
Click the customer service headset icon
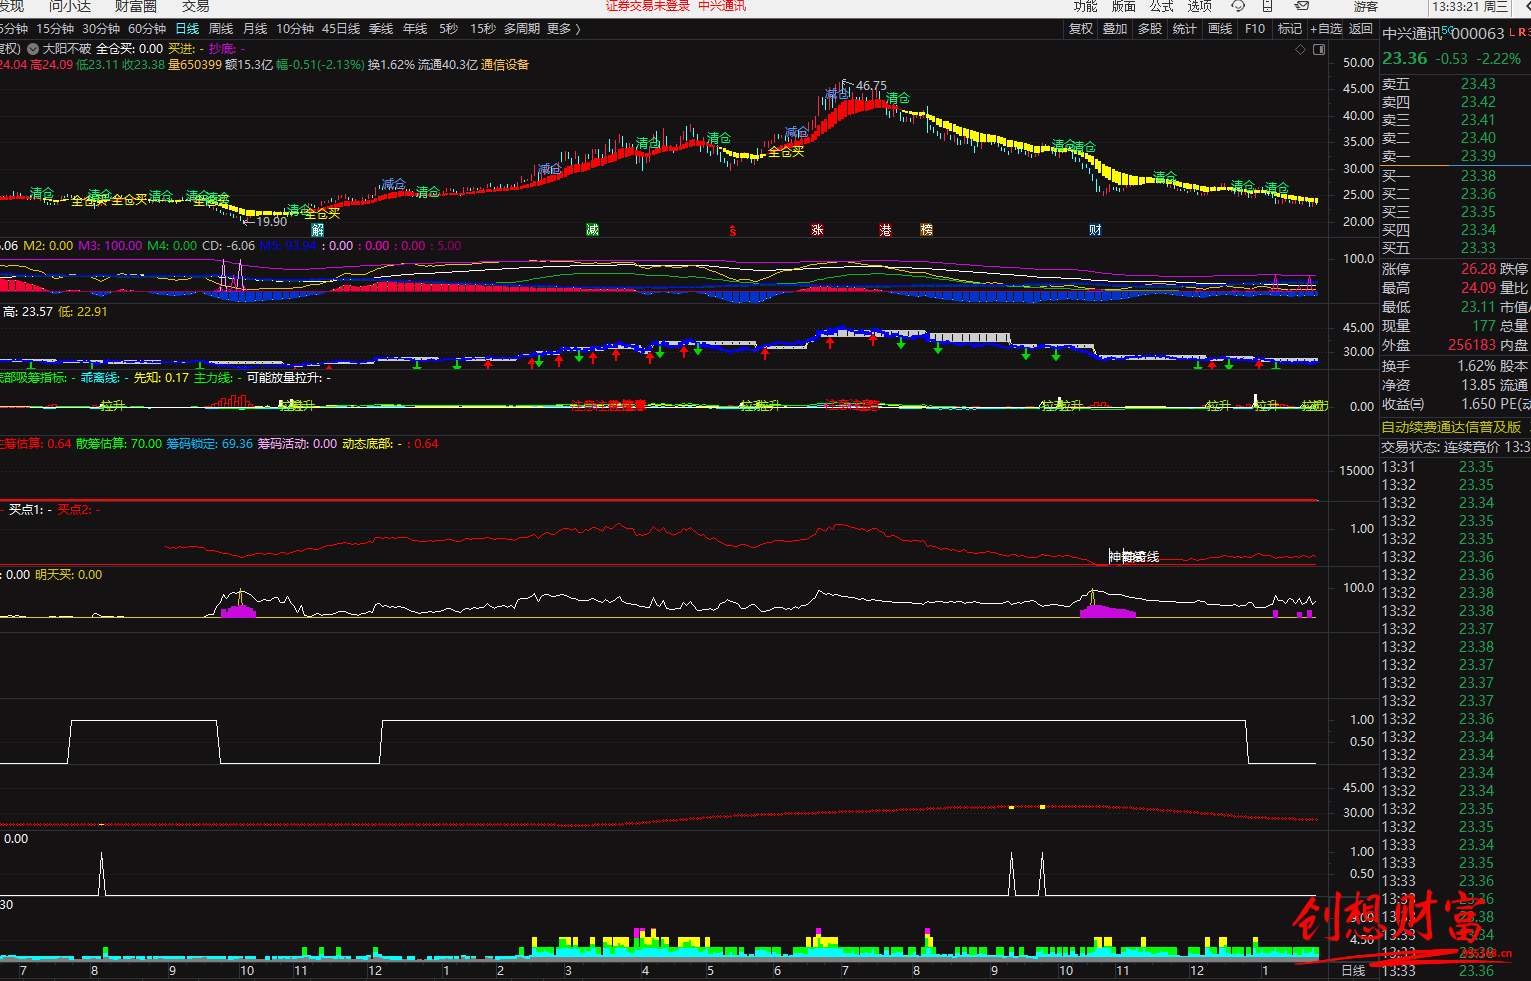(x=1238, y=6)
